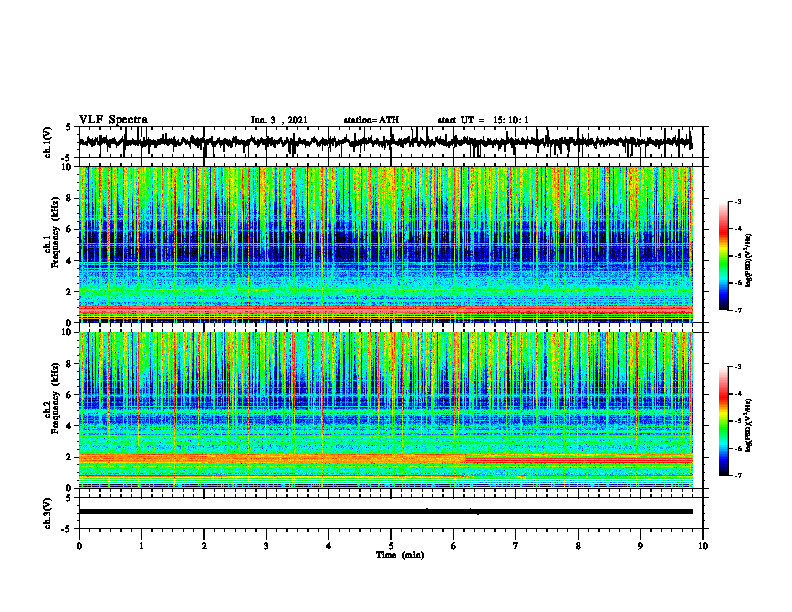Click the "2" minute tick on time axis
Screen dimensions: 792x612
point(204,546)
